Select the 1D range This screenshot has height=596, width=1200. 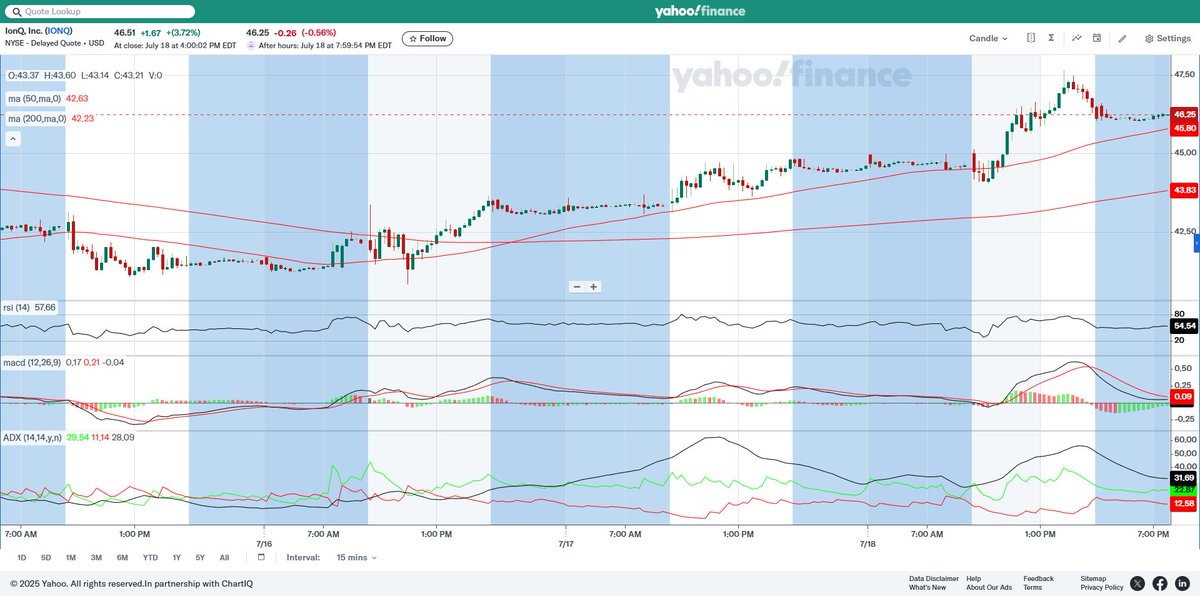click(22, 557)
